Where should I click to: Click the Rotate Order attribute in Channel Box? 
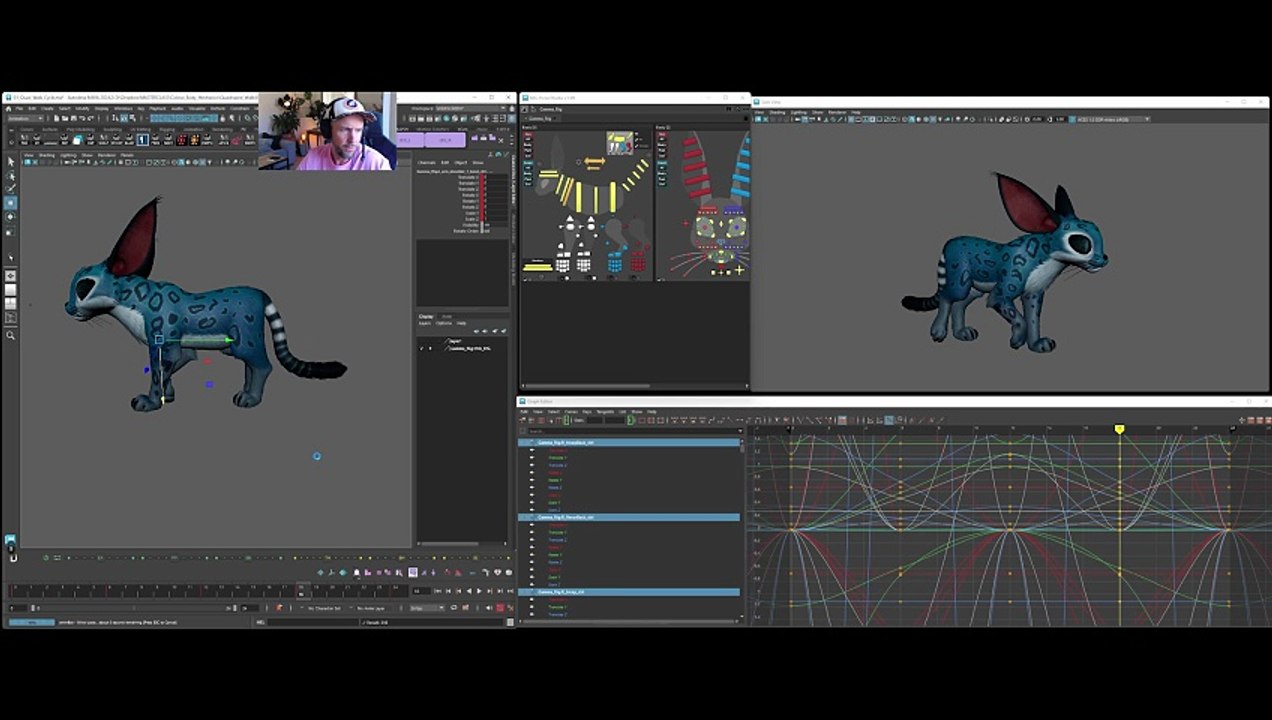tap(468, 231)
